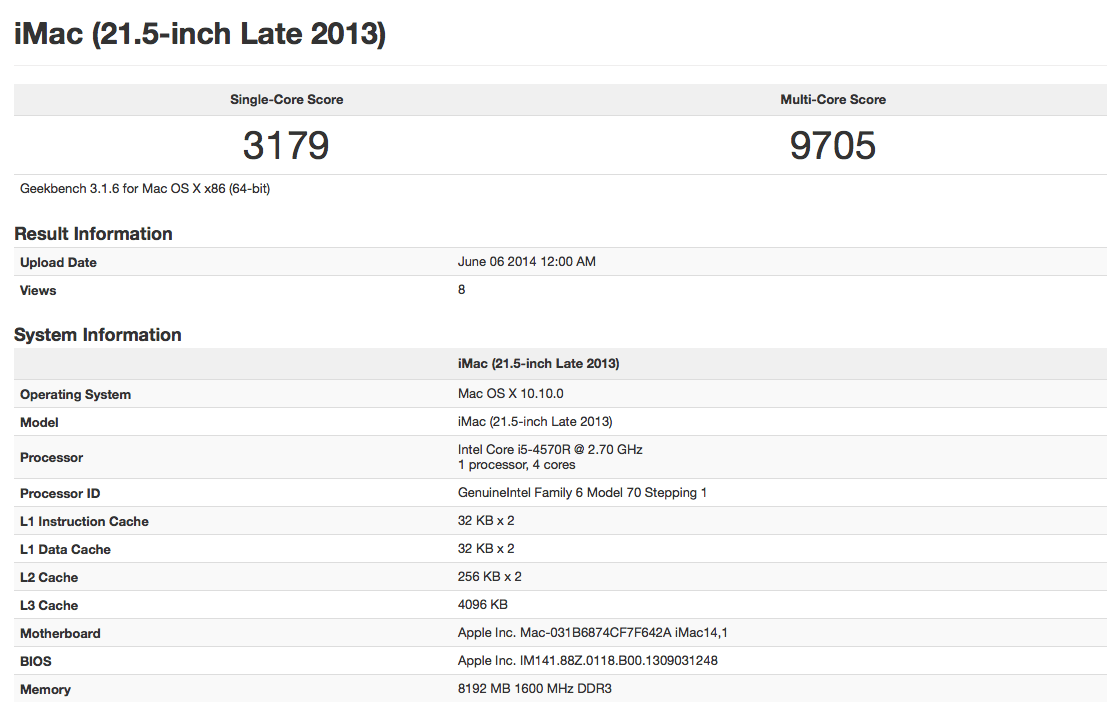The image size is (1120, 715).
Task: Click the 'L3 Cache' row label
Action: 49,605
